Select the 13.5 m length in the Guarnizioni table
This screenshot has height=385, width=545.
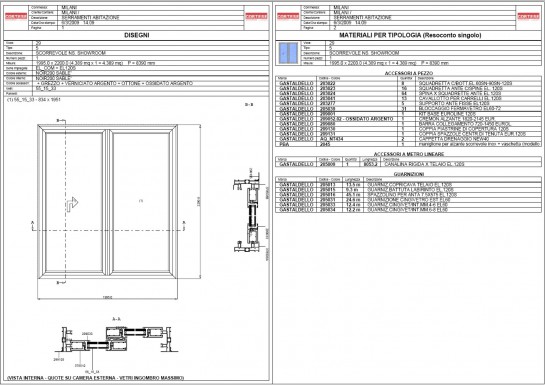[x=353, y=185]
